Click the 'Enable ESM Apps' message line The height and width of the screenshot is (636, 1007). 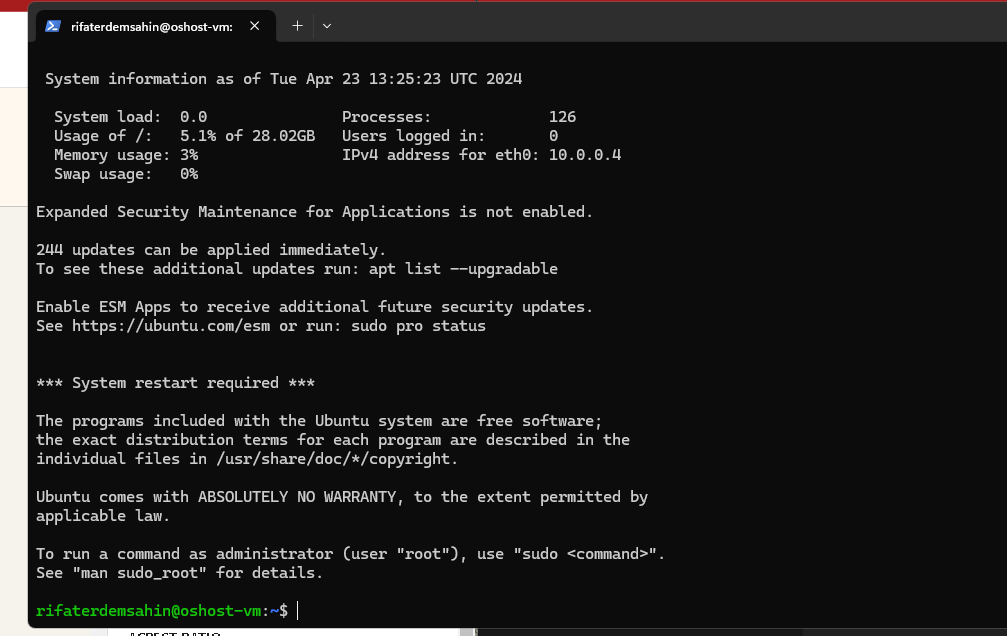314,307
